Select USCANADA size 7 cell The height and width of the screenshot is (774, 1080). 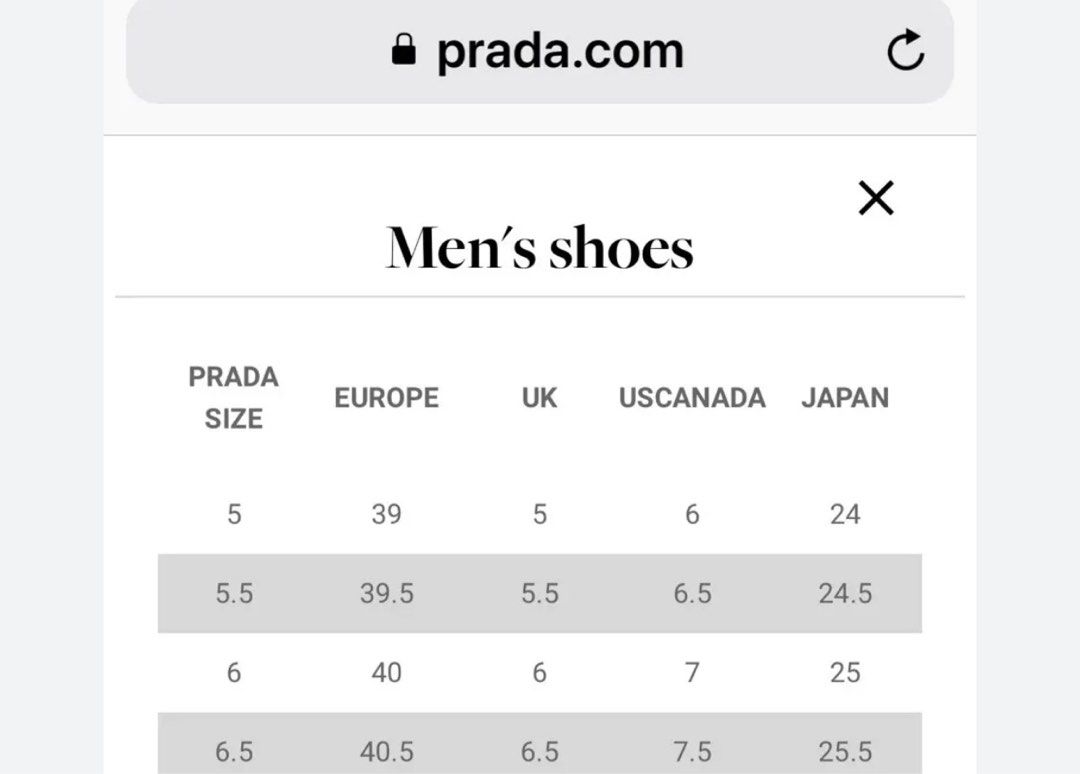point(692,672)
